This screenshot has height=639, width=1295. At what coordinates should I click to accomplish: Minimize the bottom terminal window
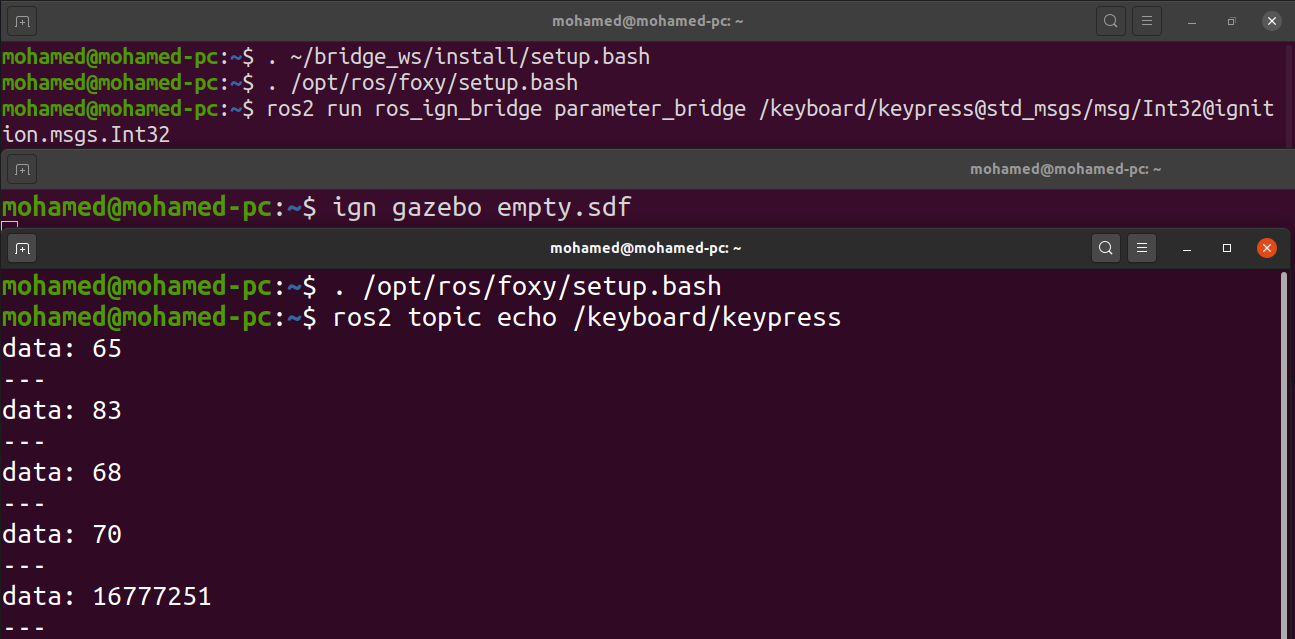pos(1186,247)
